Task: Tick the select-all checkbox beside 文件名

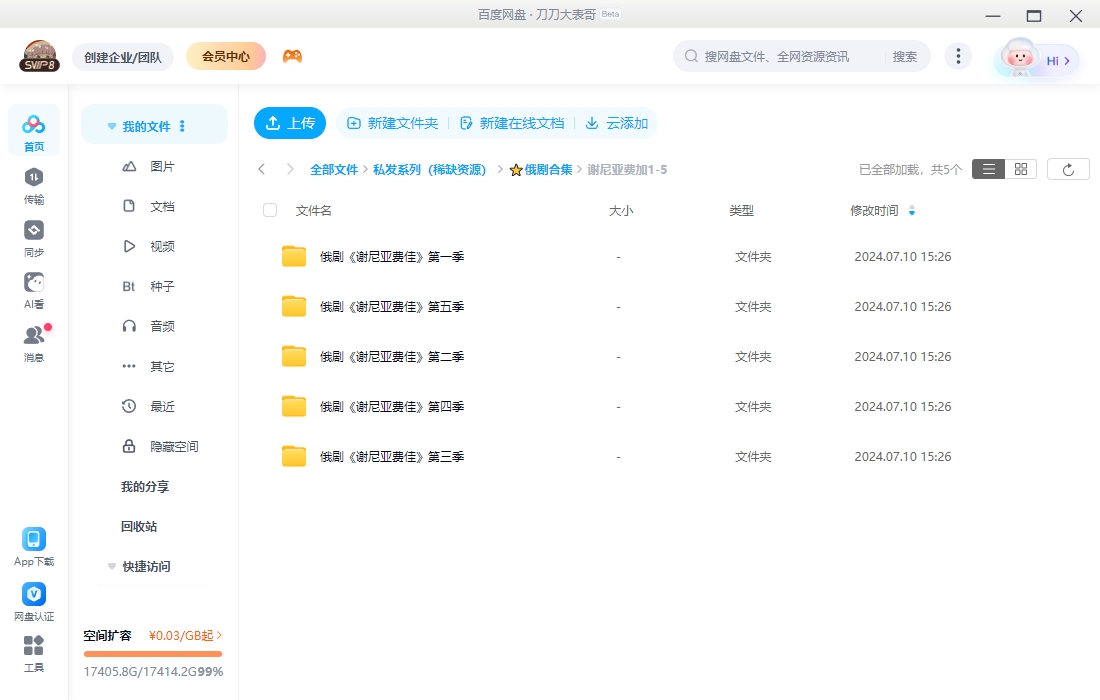Action: [x=270, y=210]
